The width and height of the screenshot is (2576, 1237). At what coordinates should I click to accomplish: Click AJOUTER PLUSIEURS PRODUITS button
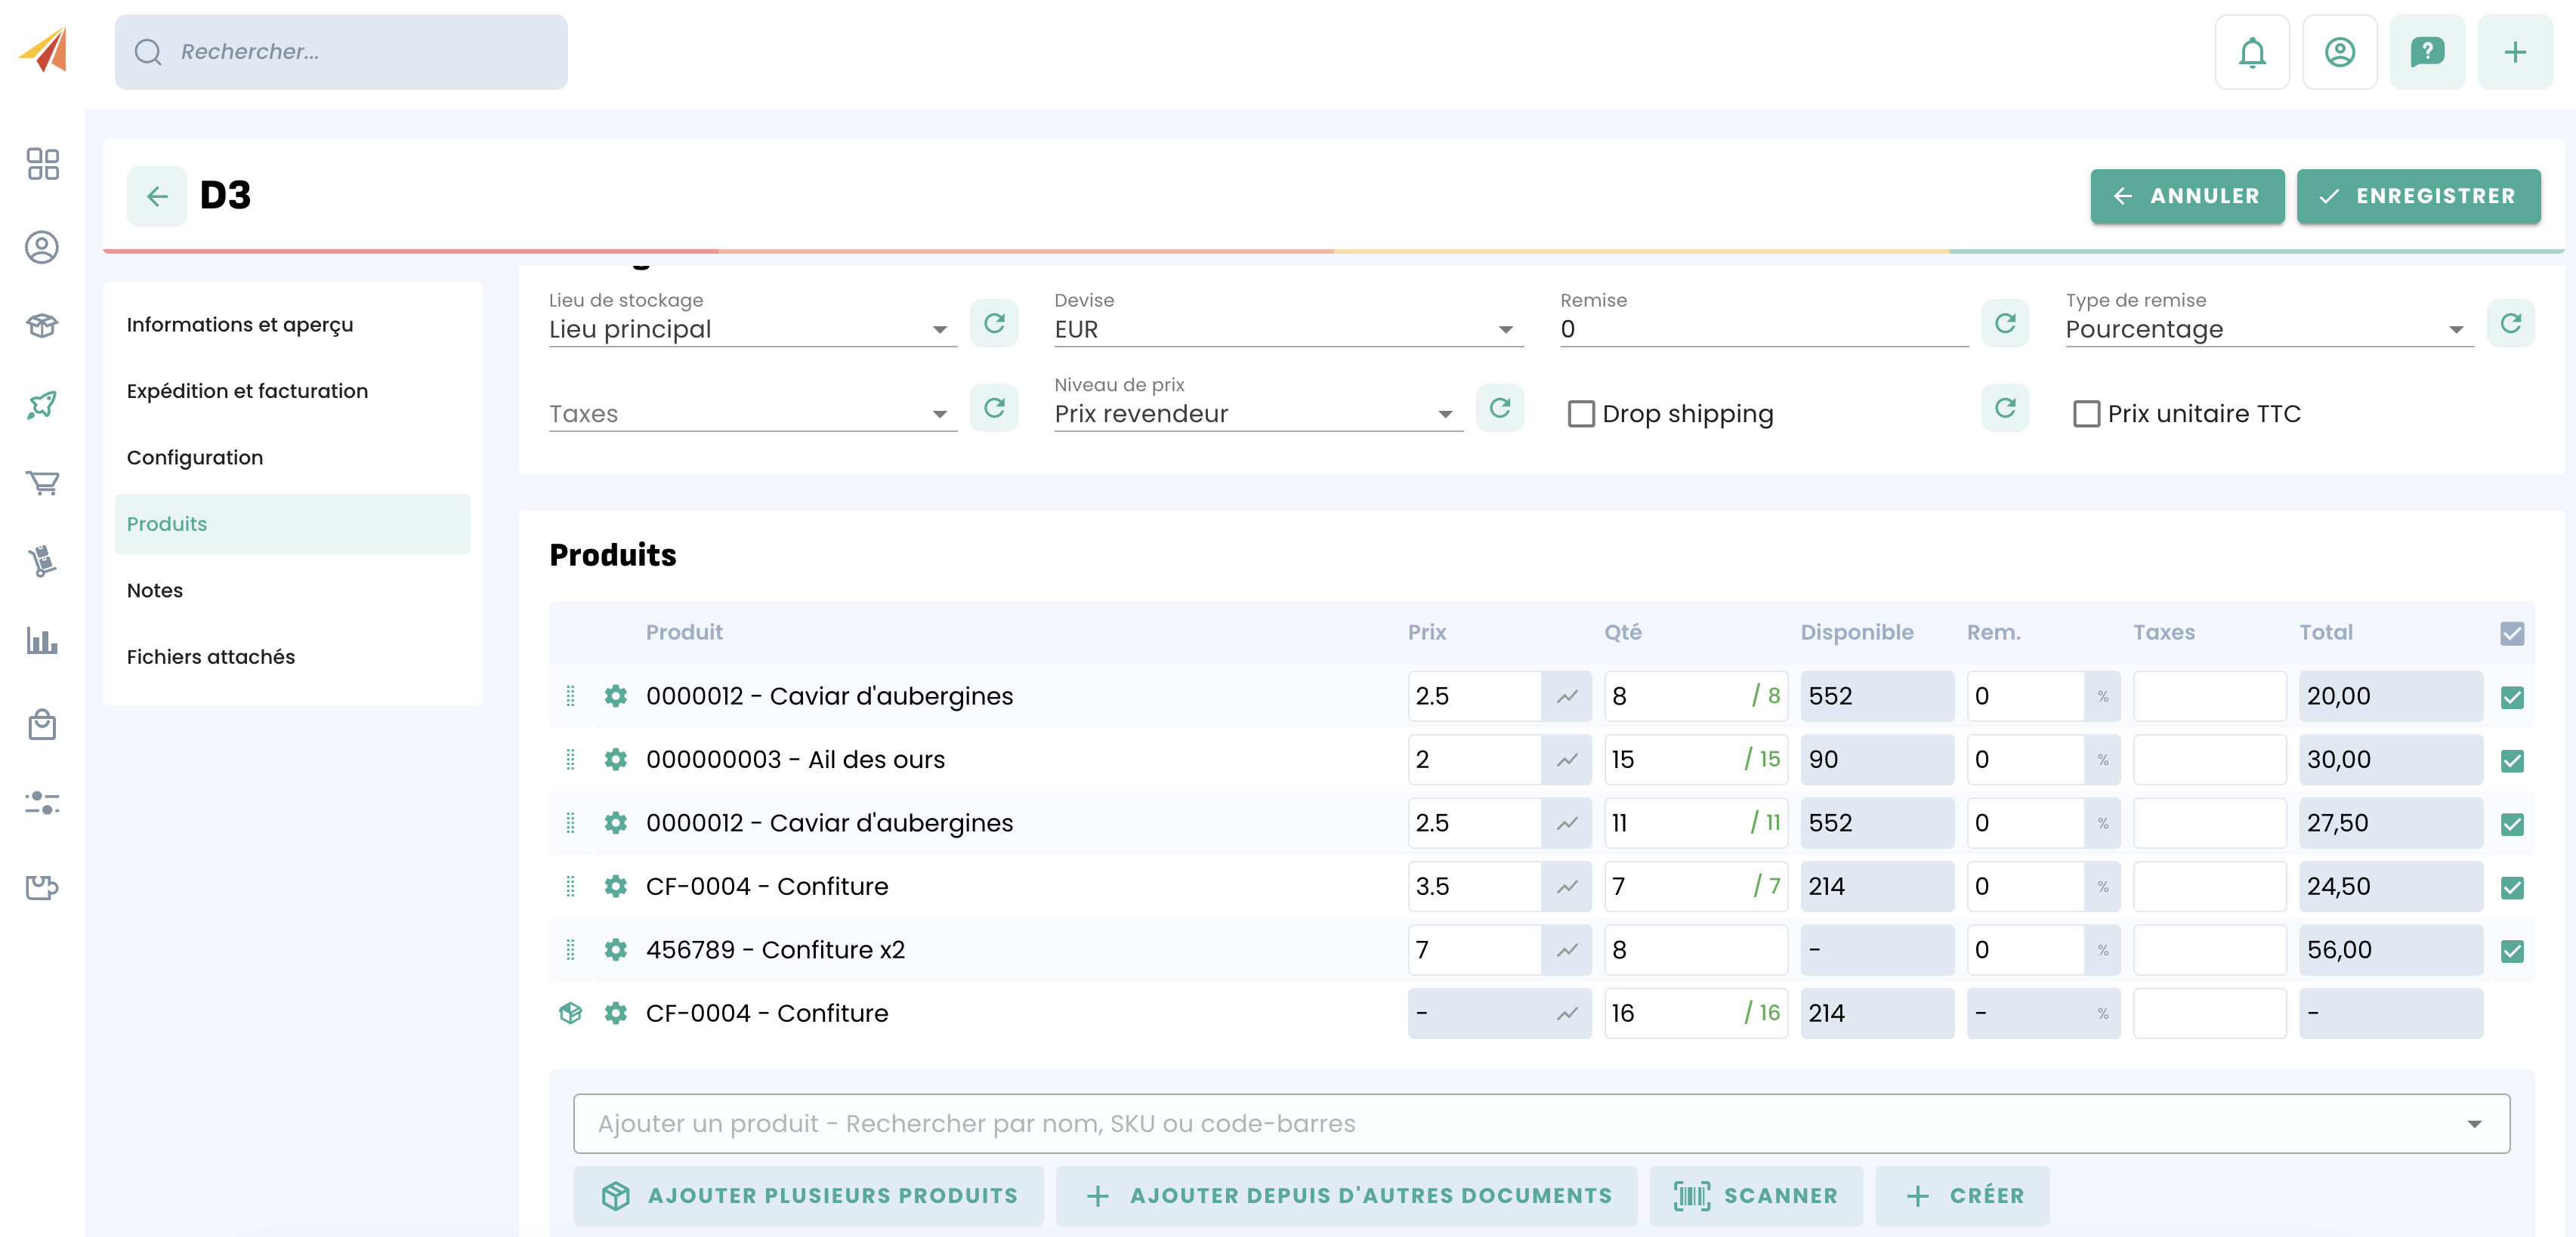pyautogui.click(x=808, y=1195)
